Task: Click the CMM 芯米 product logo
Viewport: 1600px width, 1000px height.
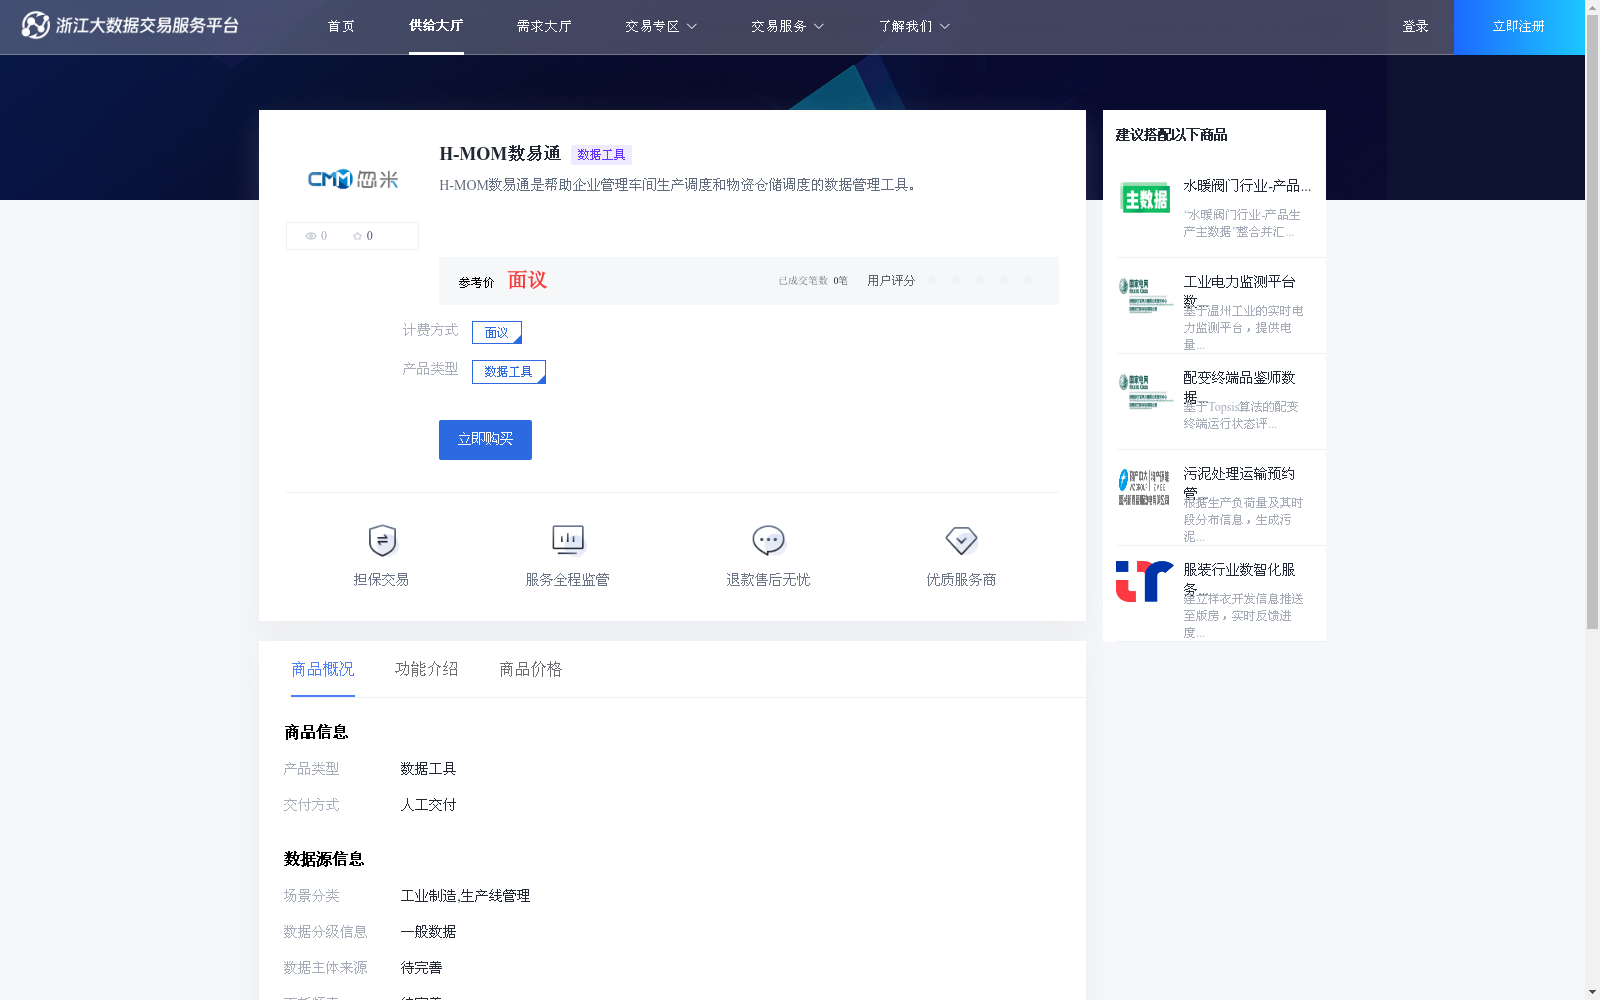Action: [x=352, y=179]
